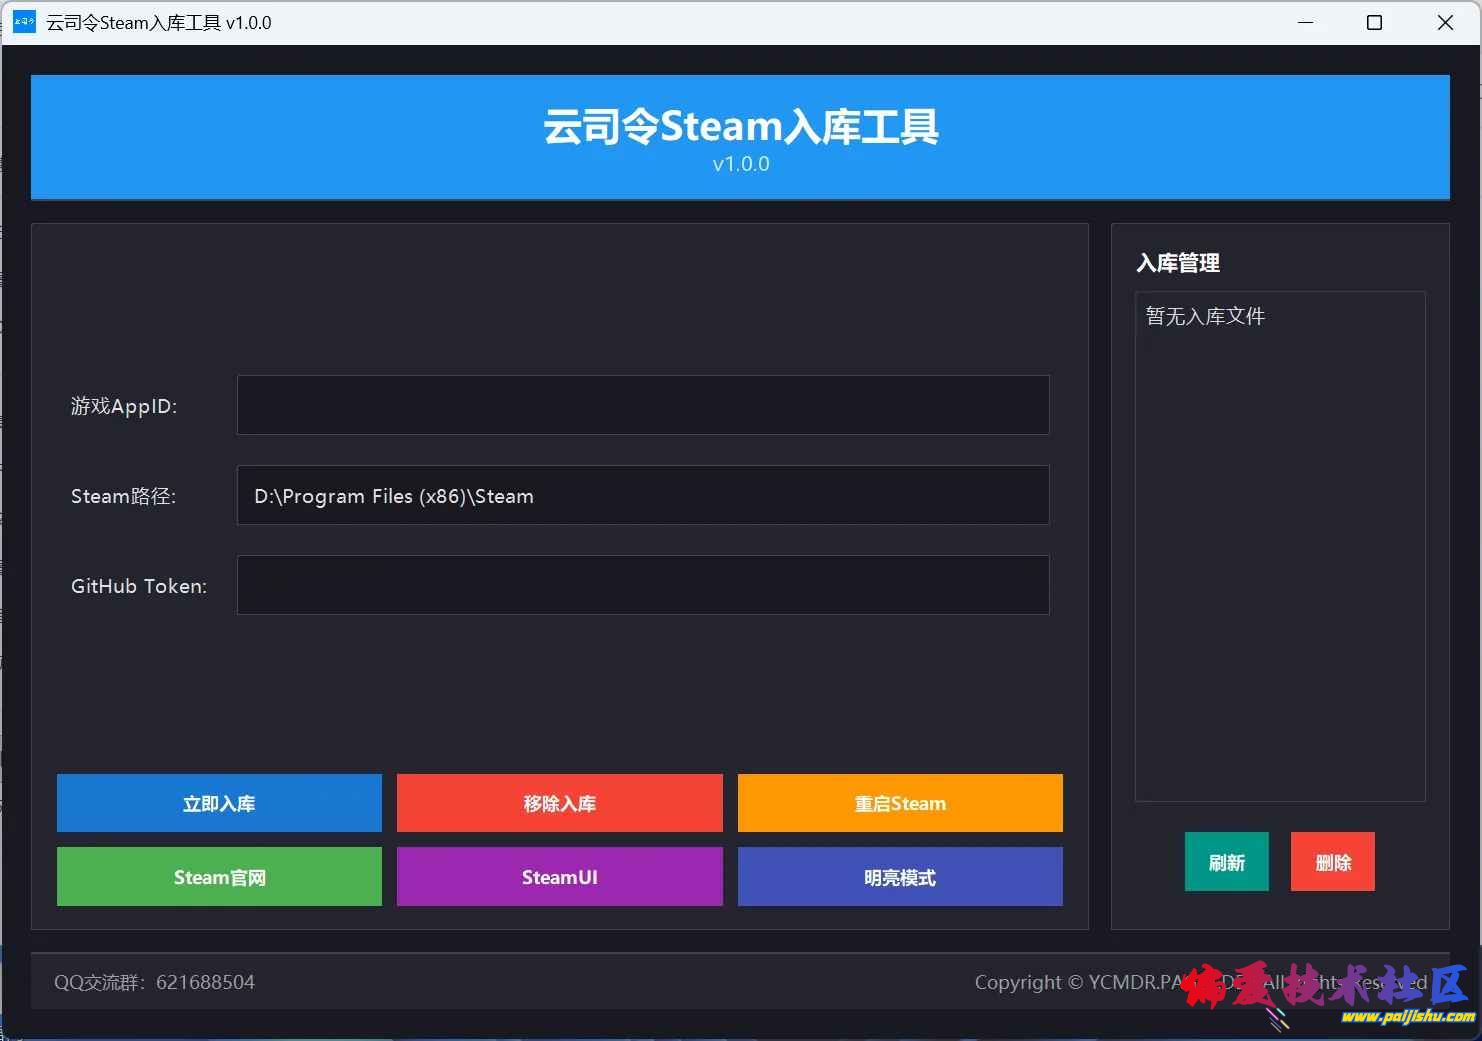
Task: Click the 云司令Steam入库工具 banner title
Action: coord(740,127)
